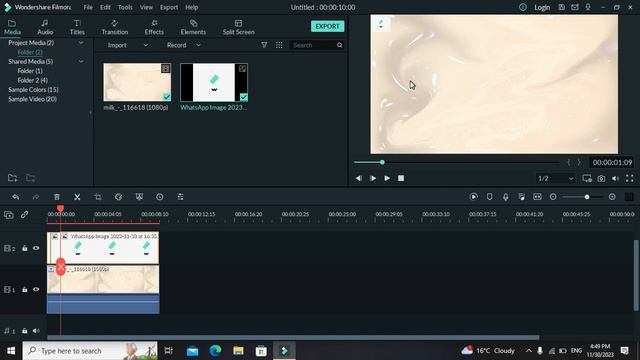Screen dimensions: 640x360
Task: Select the milk video thumbnail
Action: point(137,82)
